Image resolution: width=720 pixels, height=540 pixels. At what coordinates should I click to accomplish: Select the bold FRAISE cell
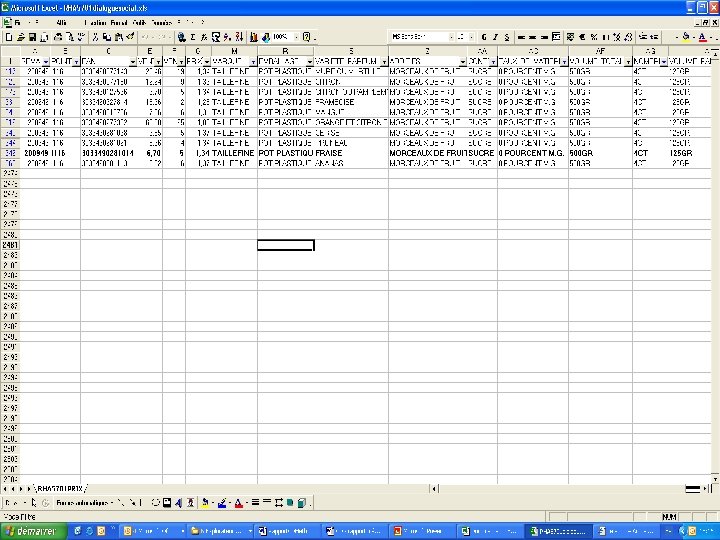[x=351, y=153]
